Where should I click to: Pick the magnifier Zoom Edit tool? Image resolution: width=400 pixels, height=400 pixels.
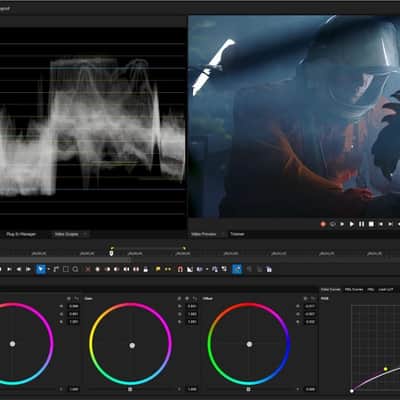point(75,269)
